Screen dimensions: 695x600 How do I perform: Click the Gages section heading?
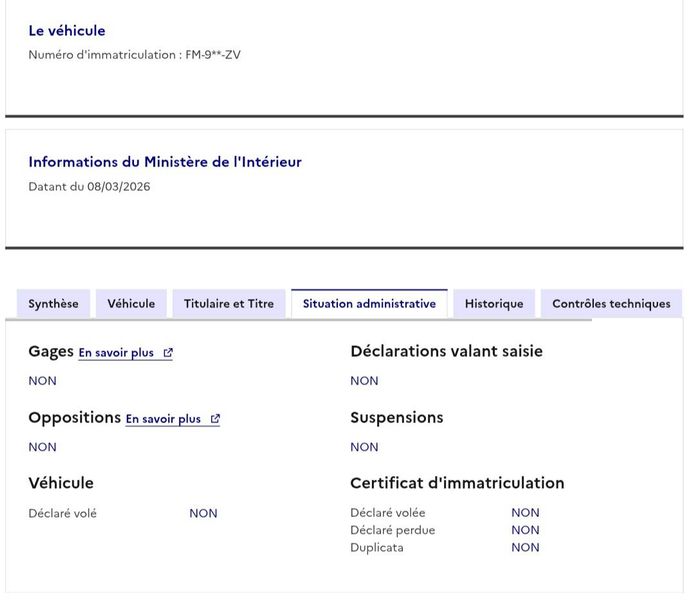click(51, 351)
